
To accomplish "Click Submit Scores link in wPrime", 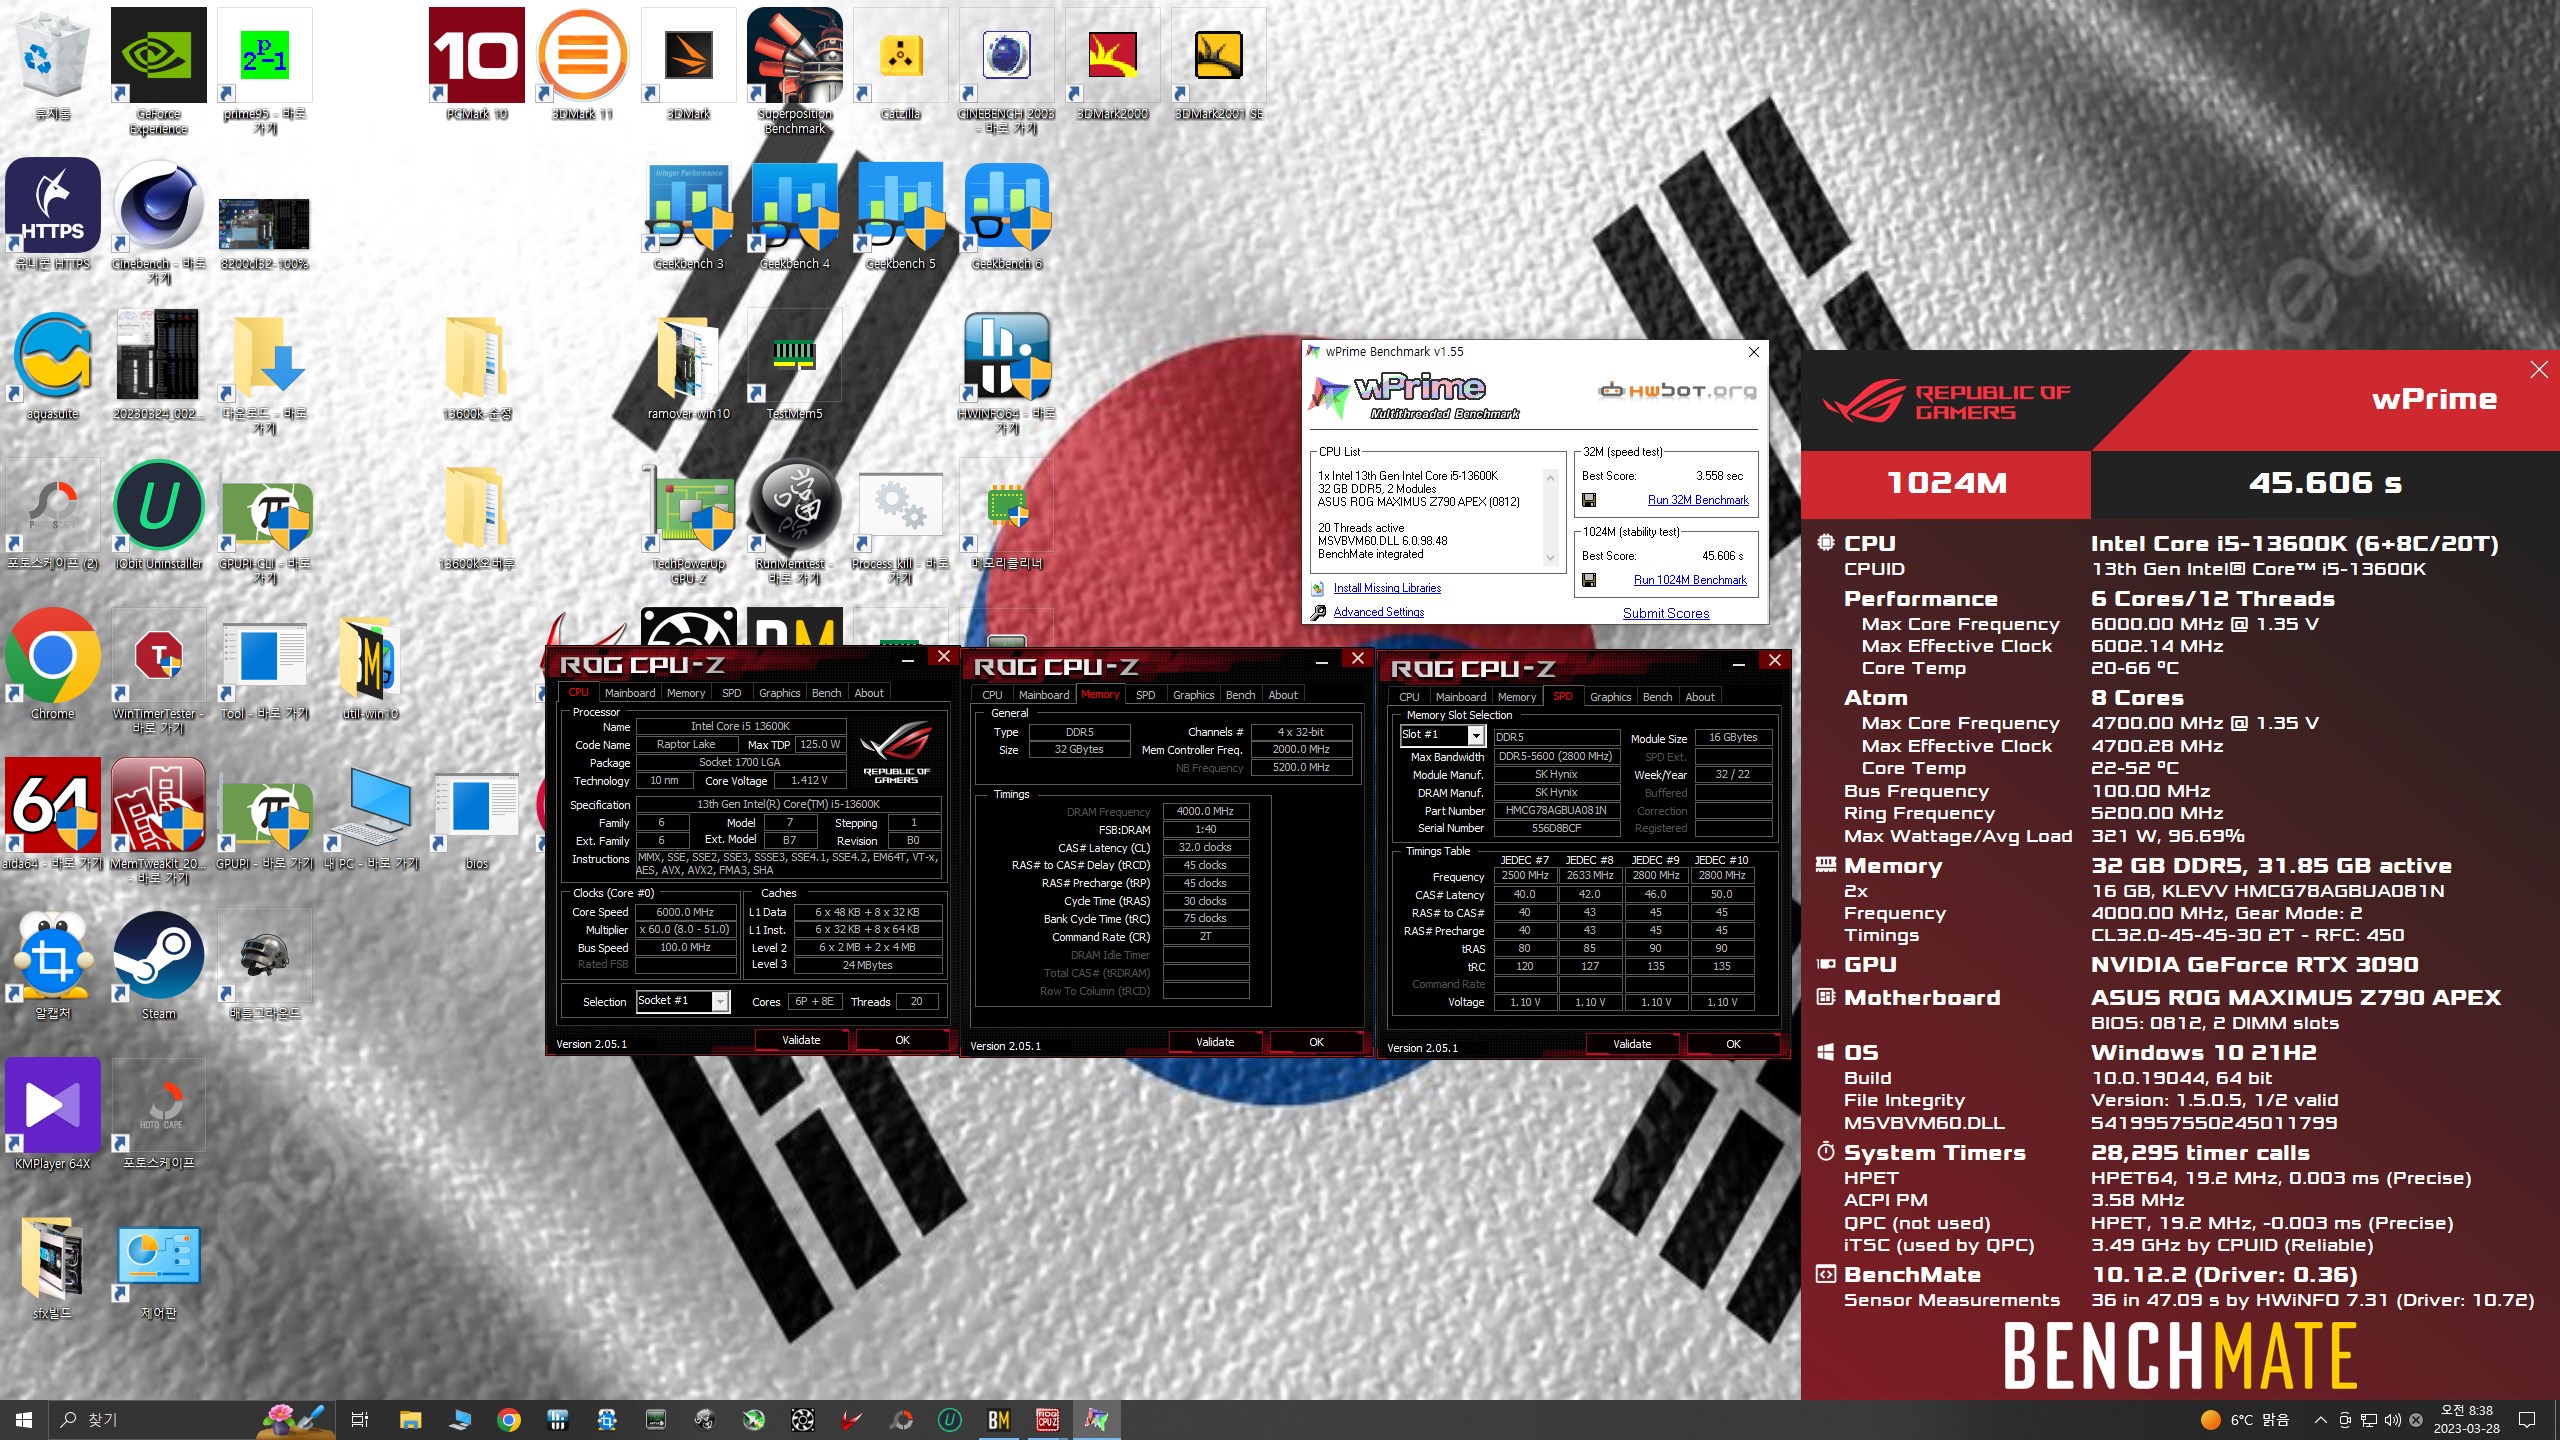I will (x=1666, y=613).
